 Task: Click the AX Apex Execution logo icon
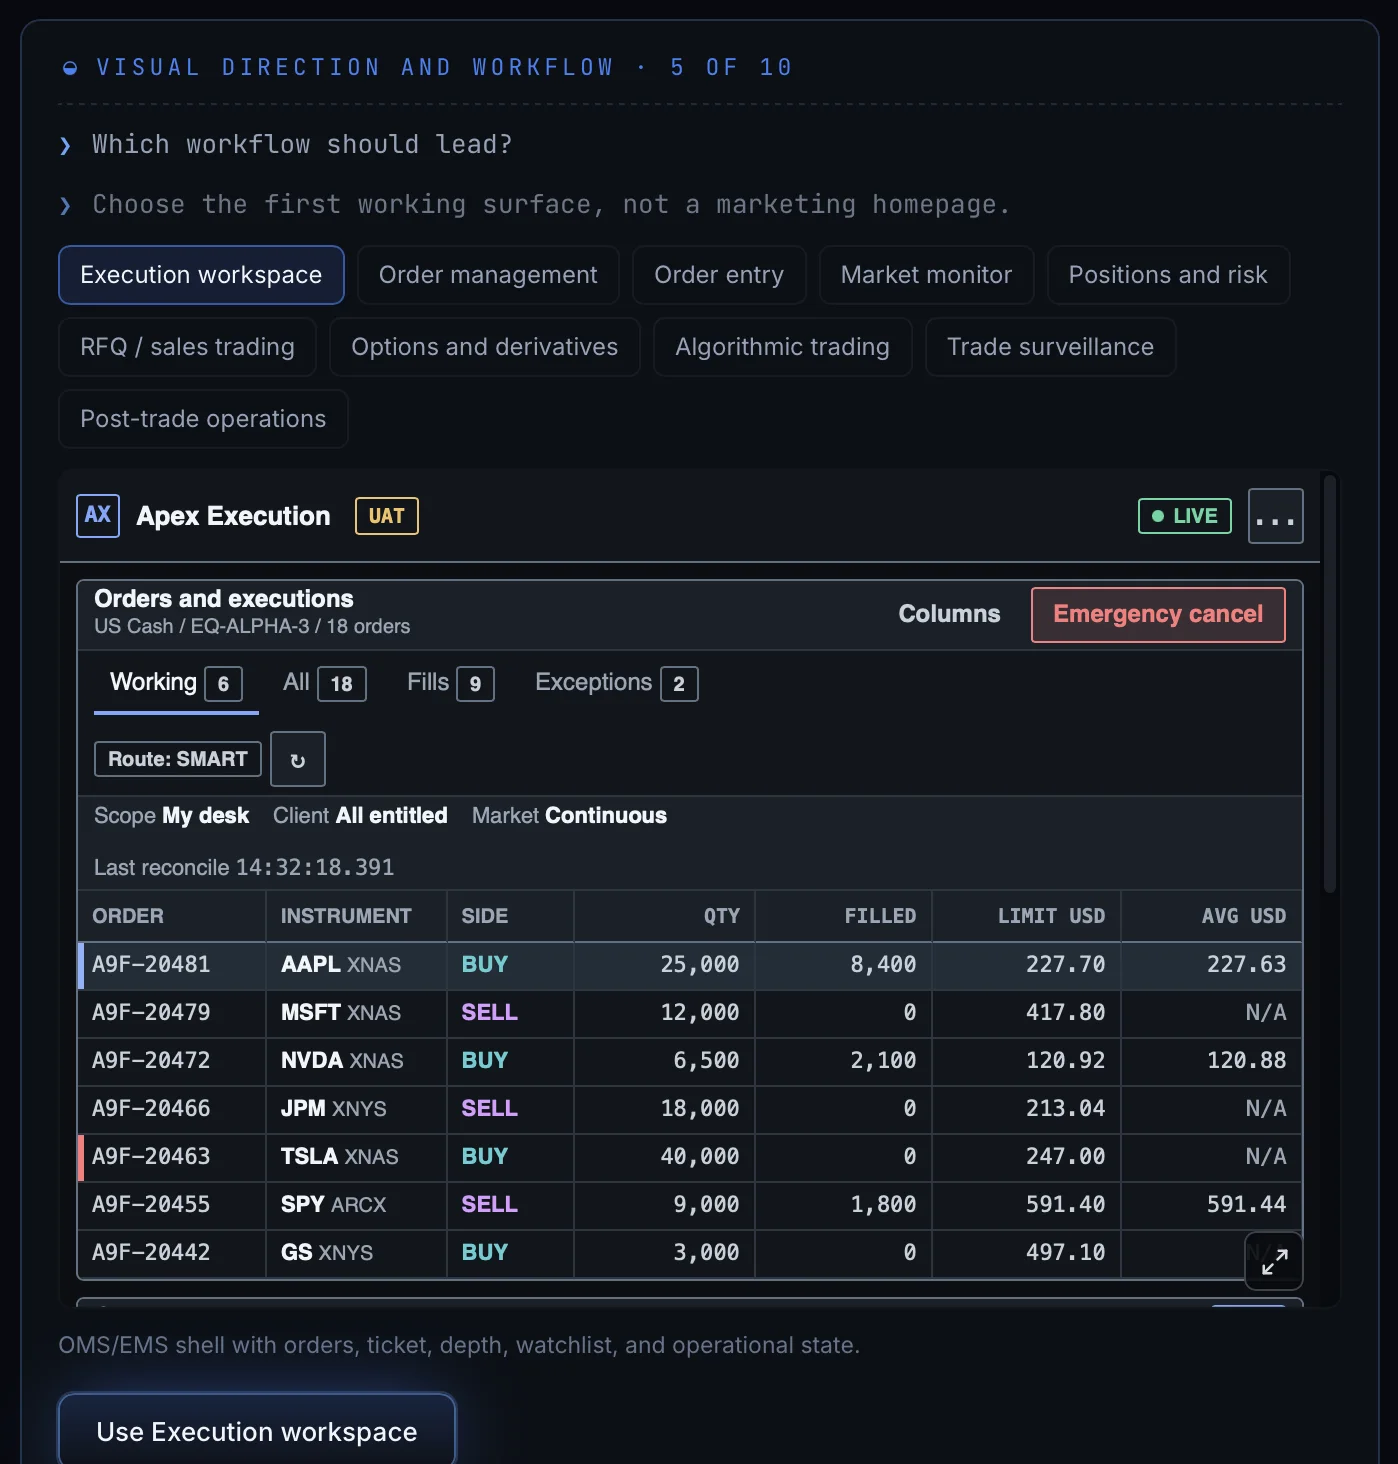tap(98, 516)
